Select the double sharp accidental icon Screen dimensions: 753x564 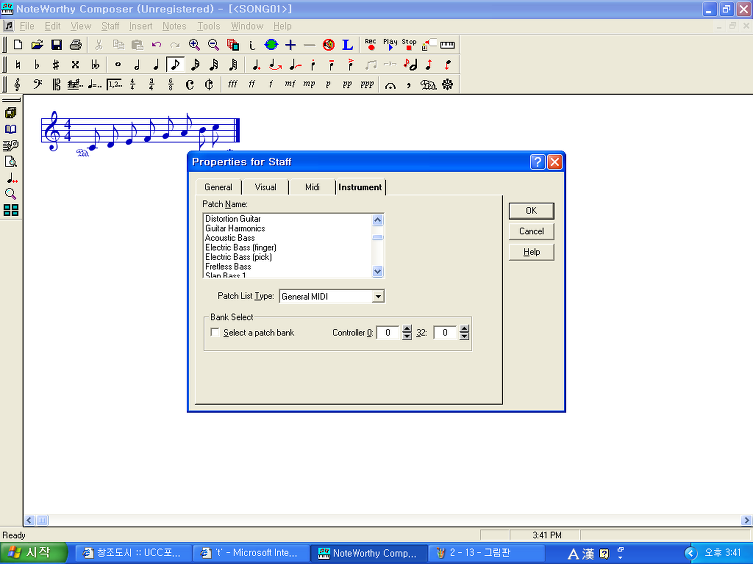(x=75, y=64)
